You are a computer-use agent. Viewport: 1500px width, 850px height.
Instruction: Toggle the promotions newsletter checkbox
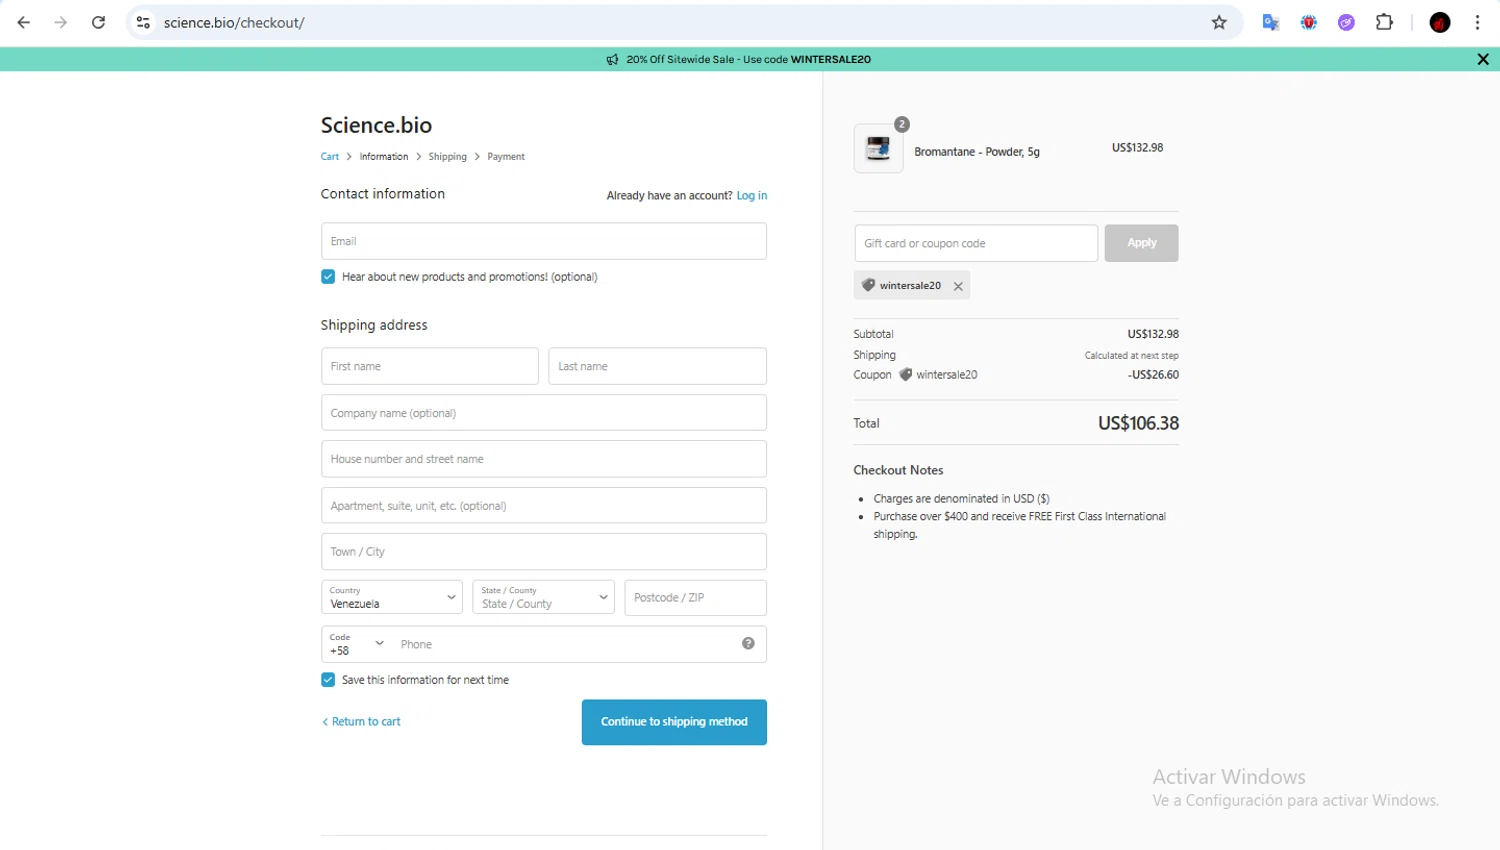tap(328, 277)
